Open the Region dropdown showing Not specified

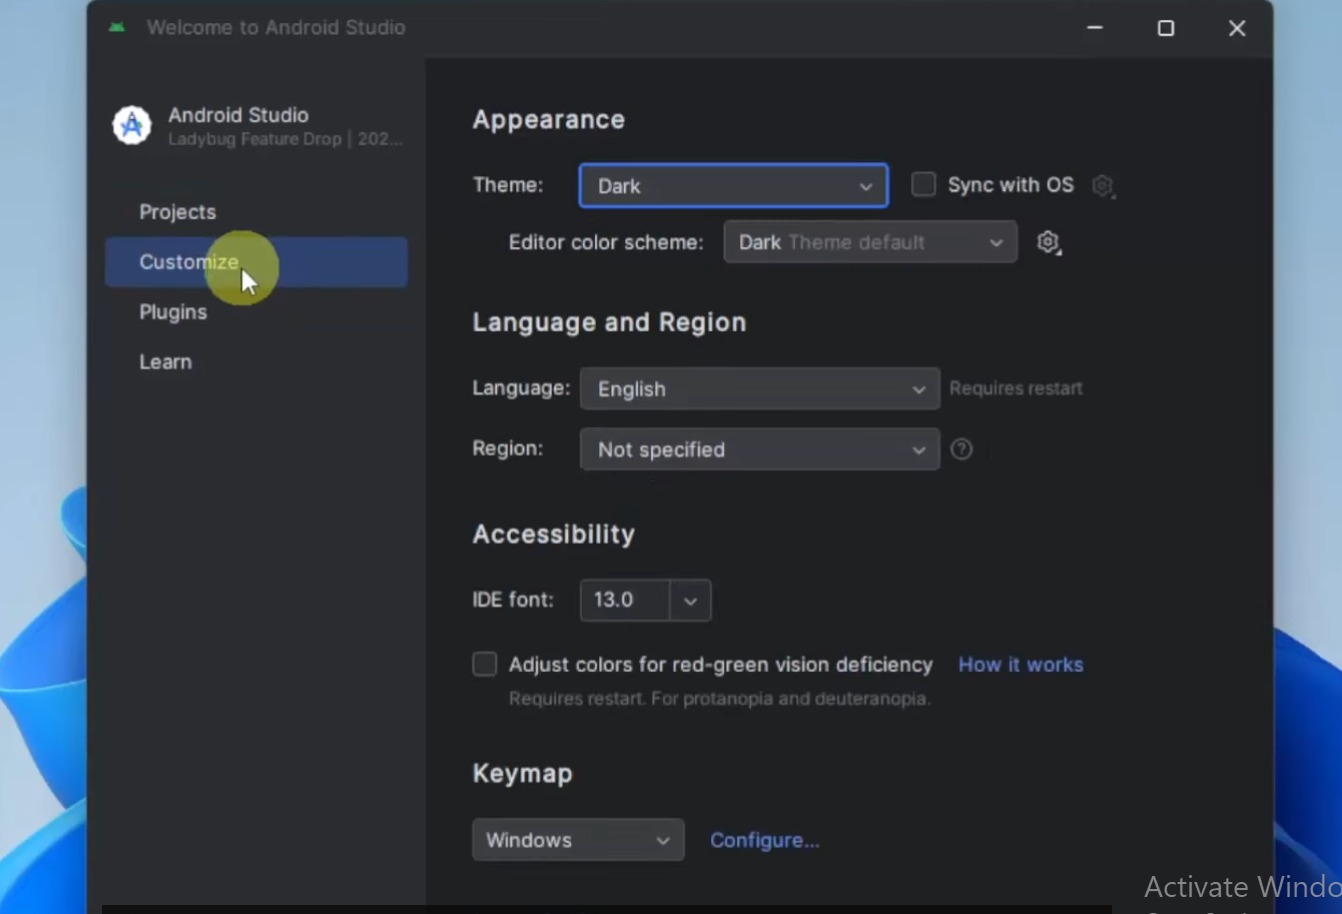point(760,450)
